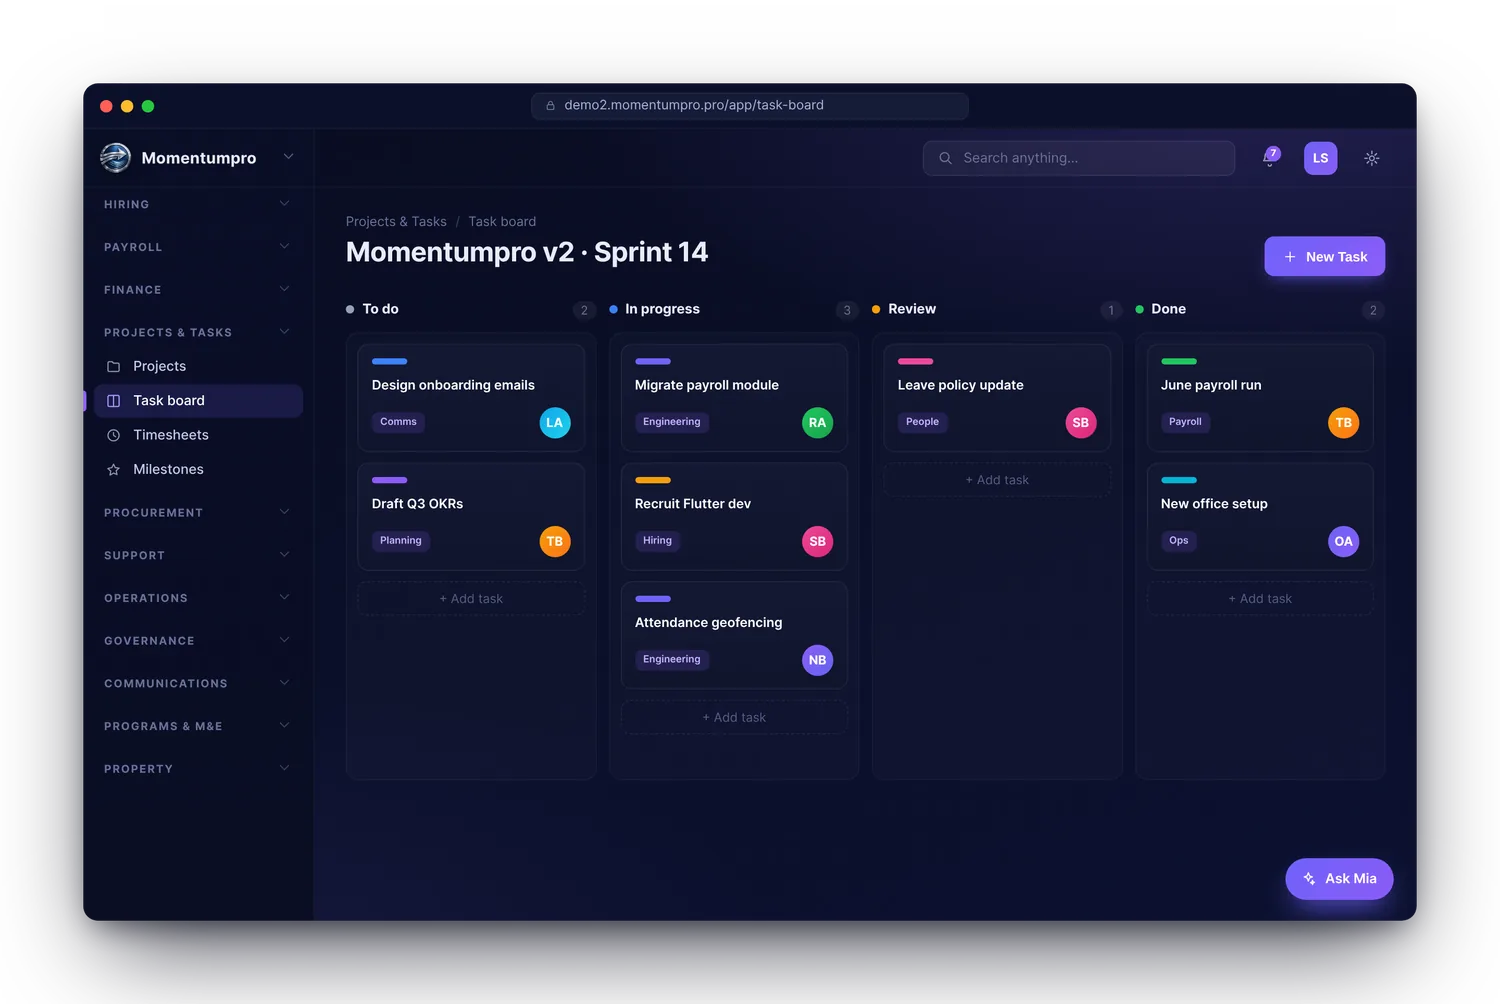This screenshot has width=1500, height=1004.
Task: Click the Ops tag
Action: click(x=1179, y=541)
